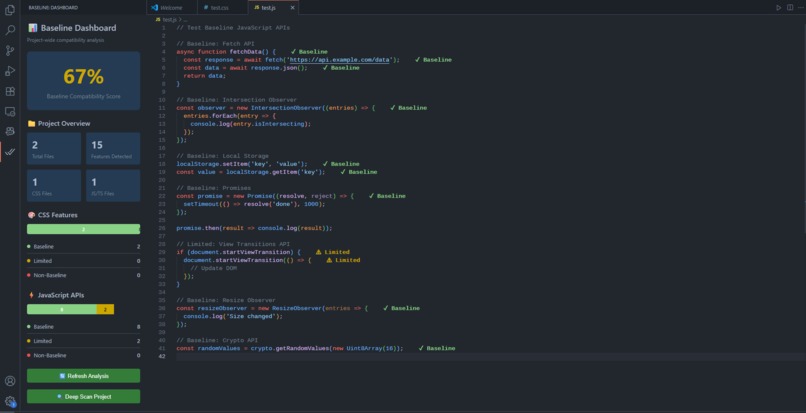Image resolution: width=806 pixels, height=413 pixels.
Task: Click the startViewTransition call on line 30
Action: pos(248,260)
